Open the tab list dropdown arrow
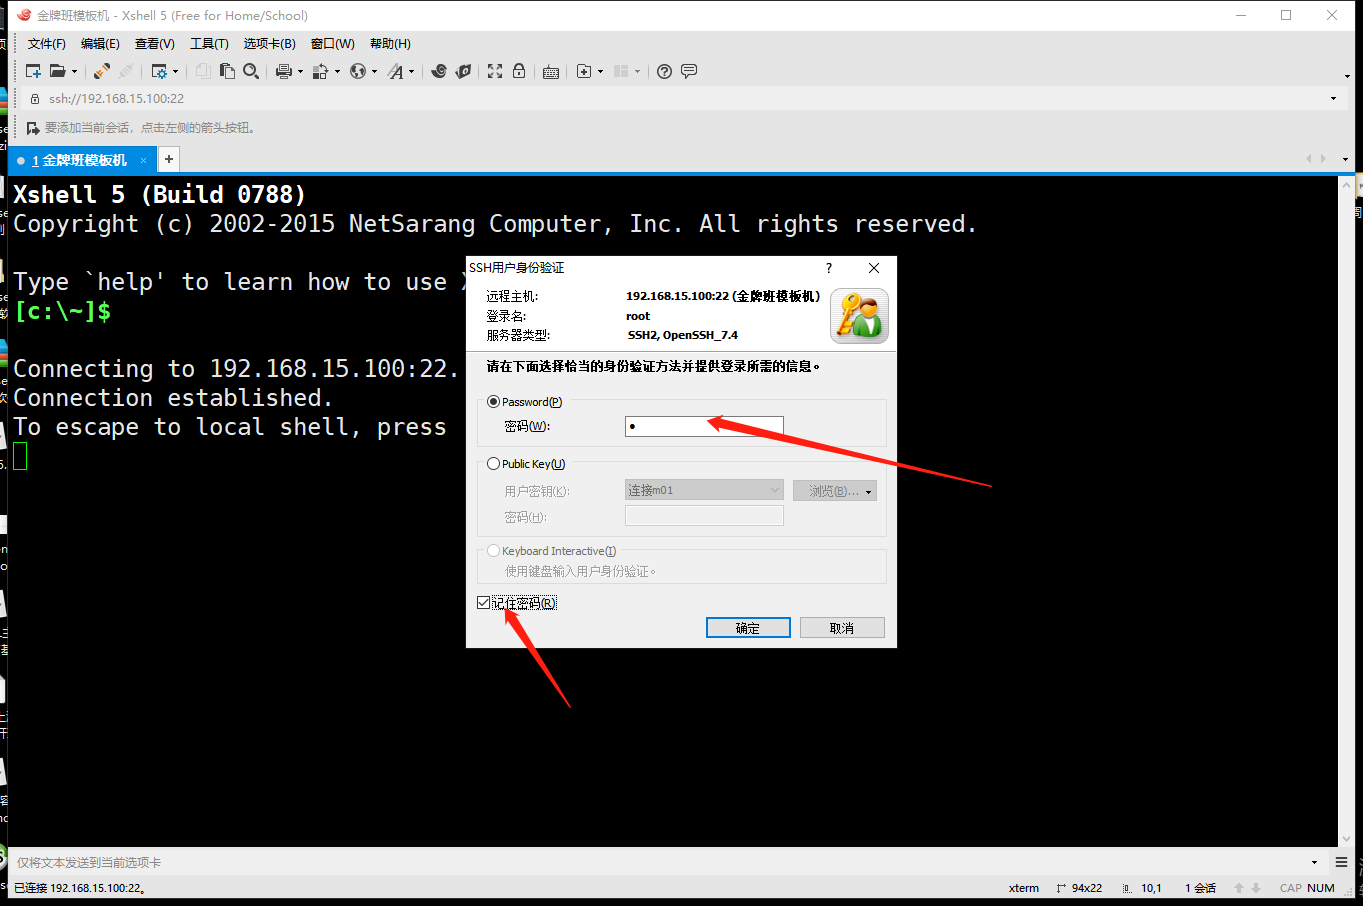 pyautogui.click(x=1345, y=159)
